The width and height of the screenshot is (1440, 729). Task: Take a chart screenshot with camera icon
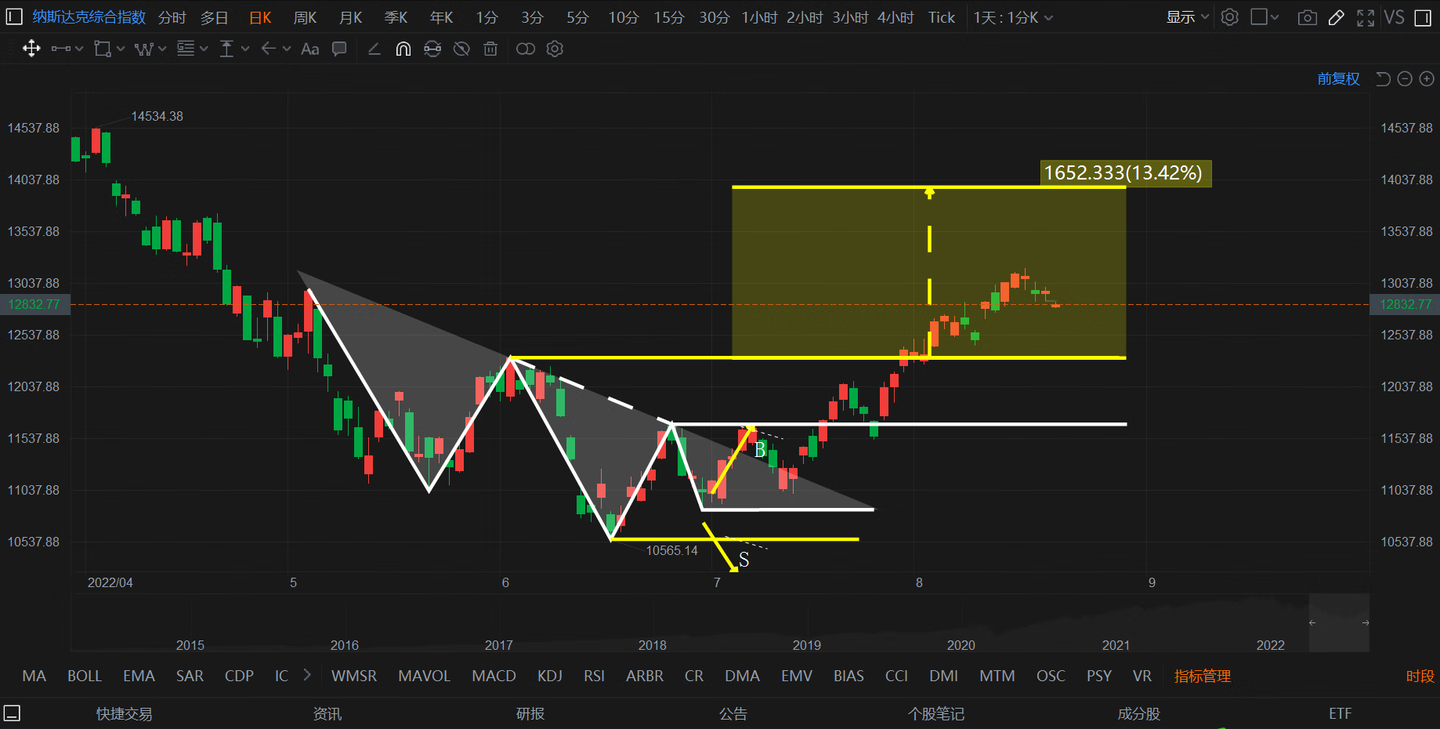1307,17
